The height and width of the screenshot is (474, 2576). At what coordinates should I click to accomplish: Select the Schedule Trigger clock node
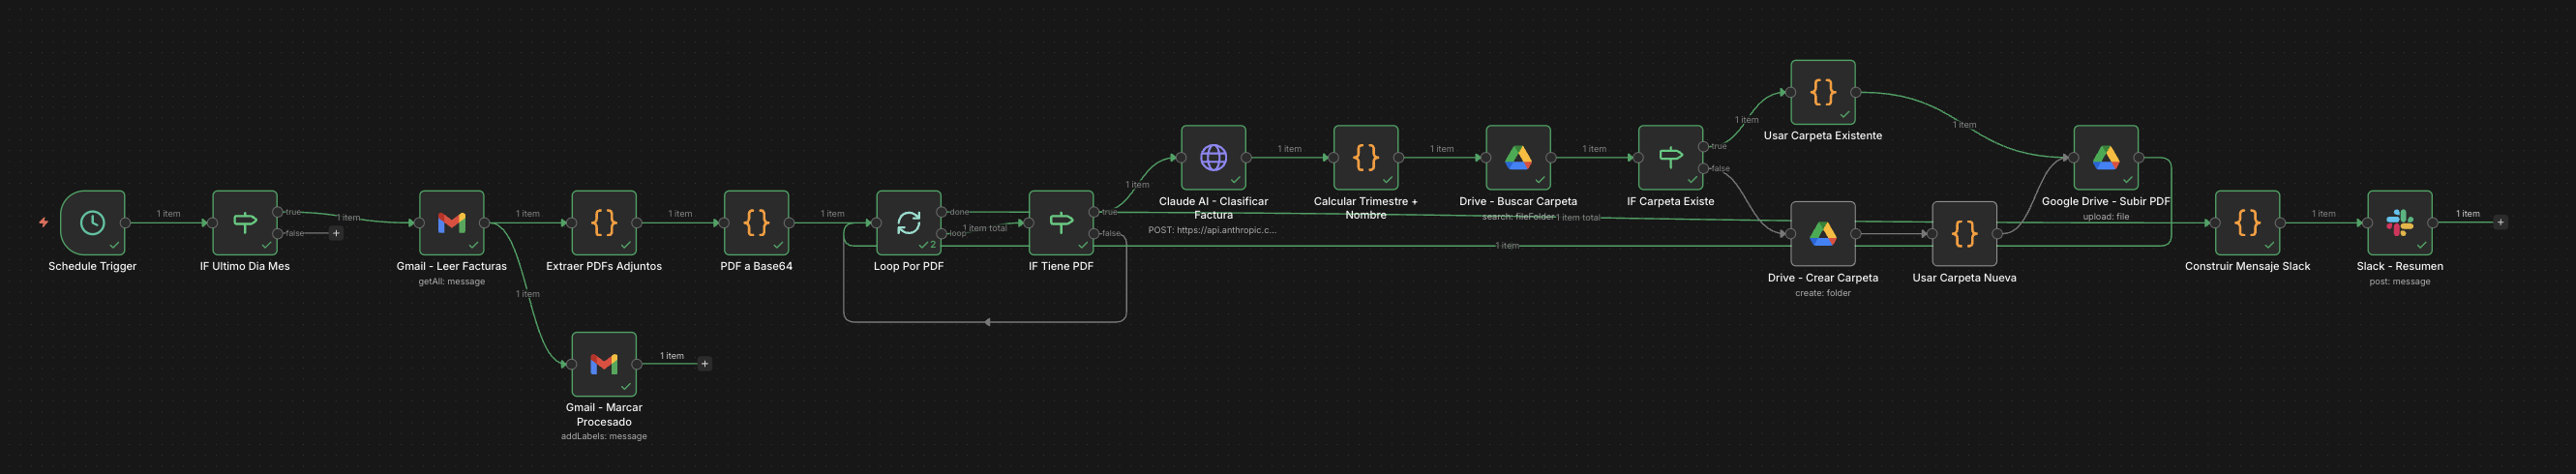[92, 222]
